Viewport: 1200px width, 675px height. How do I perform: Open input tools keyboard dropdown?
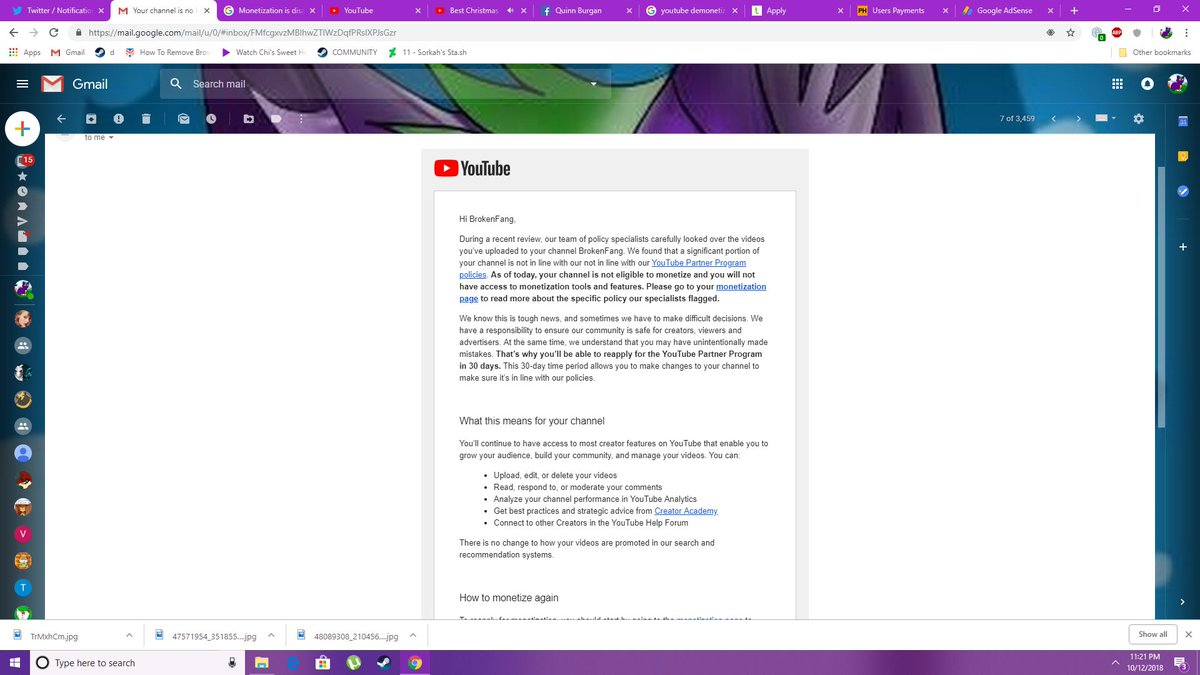(1105, 118)
